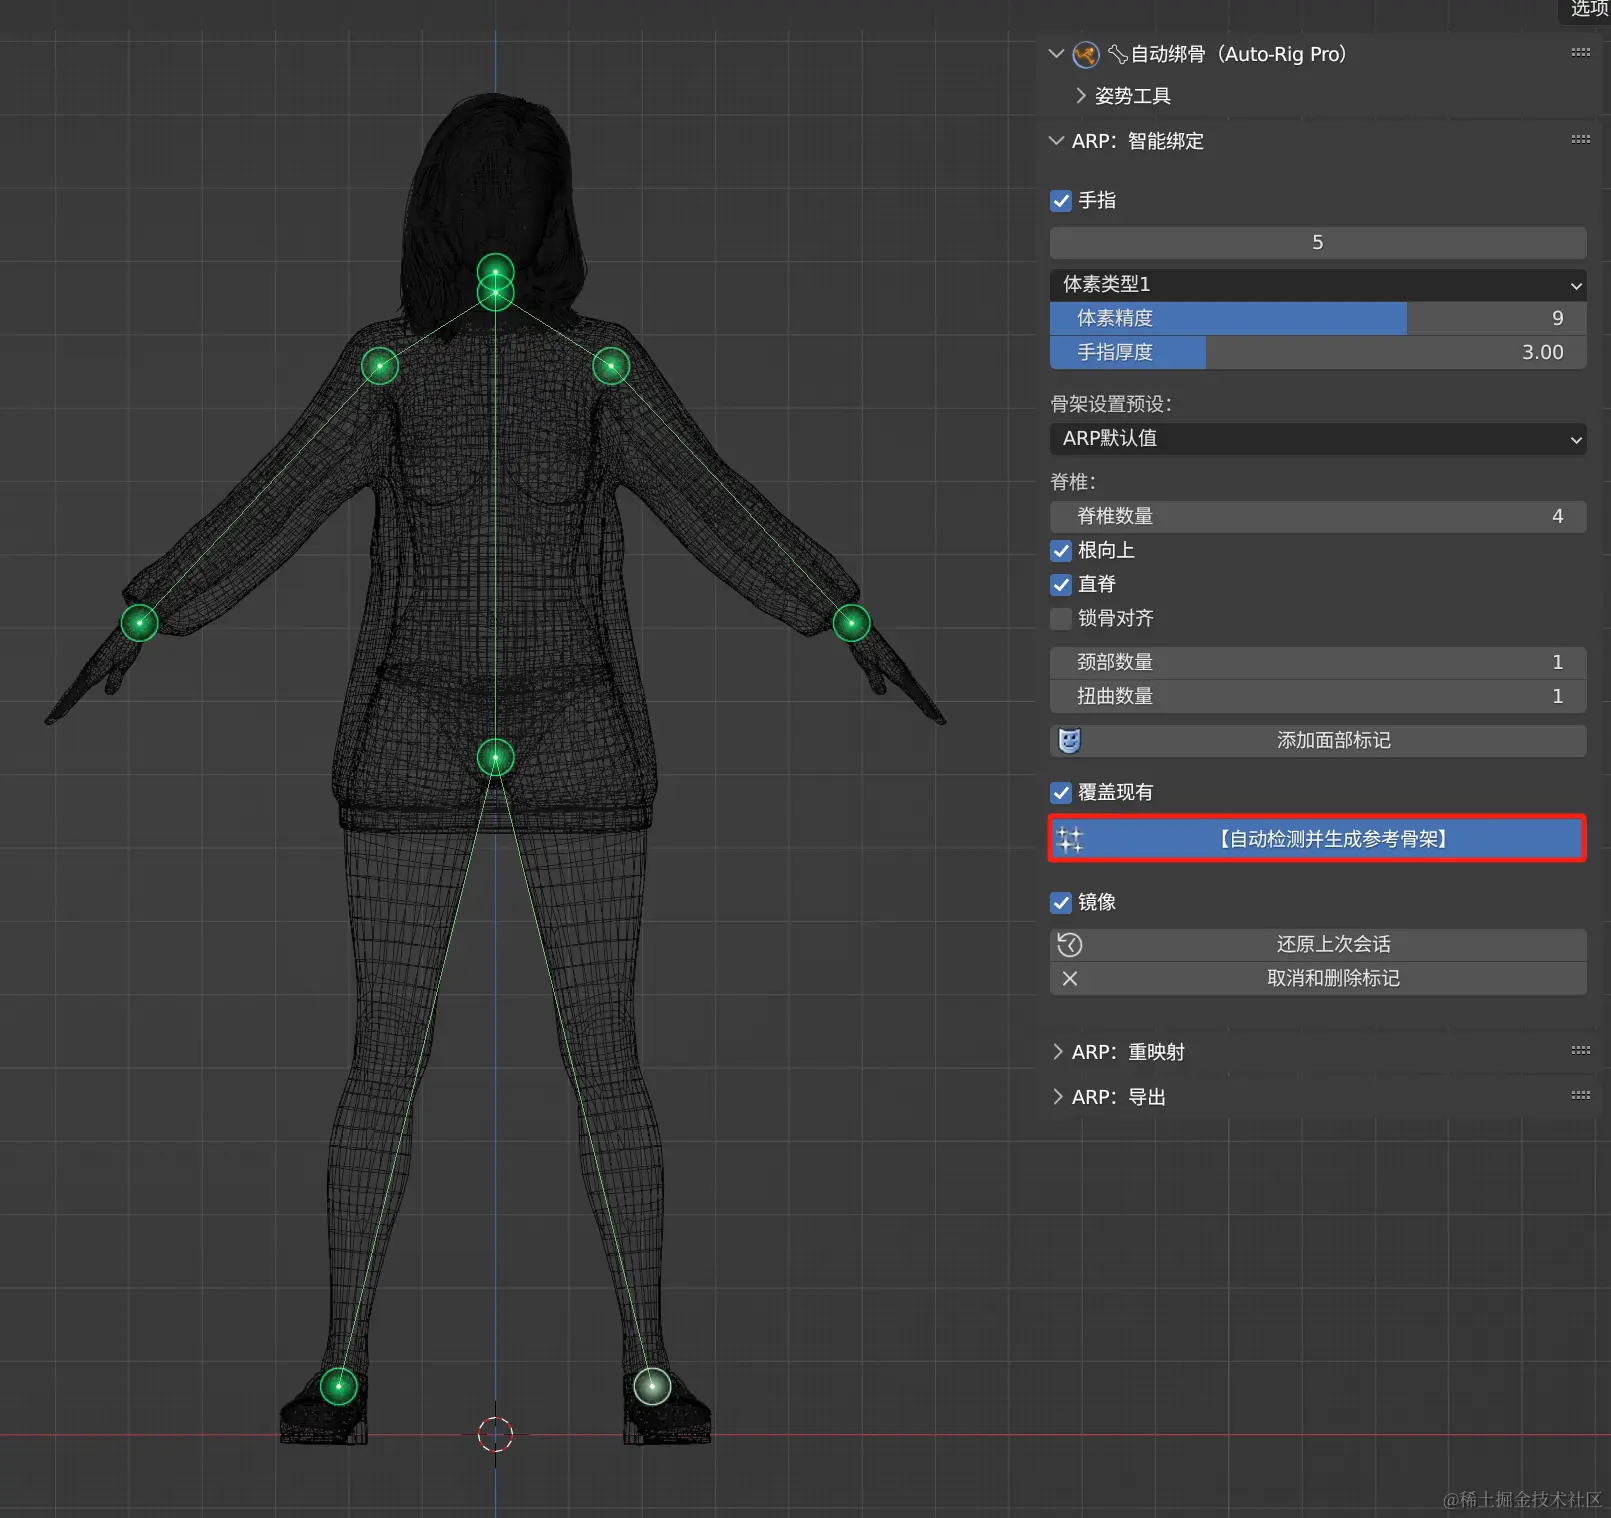The height and width of the screenshot is (1518, 1611).
Task: Toggle the 手指 fingers checkbox
Action: (1061, 201)
